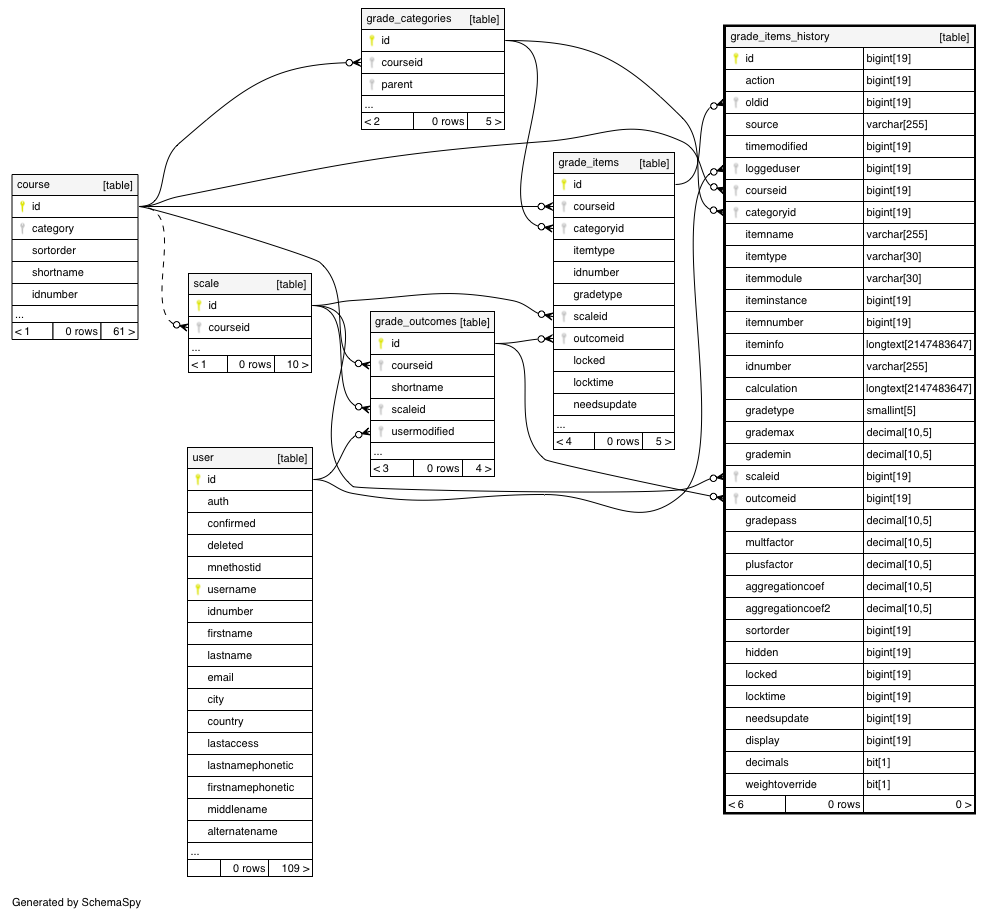Click gray key icon beside scaleid in grade_items_history
988x916 pixels.
pyautogui.click(x=735, y=476)
